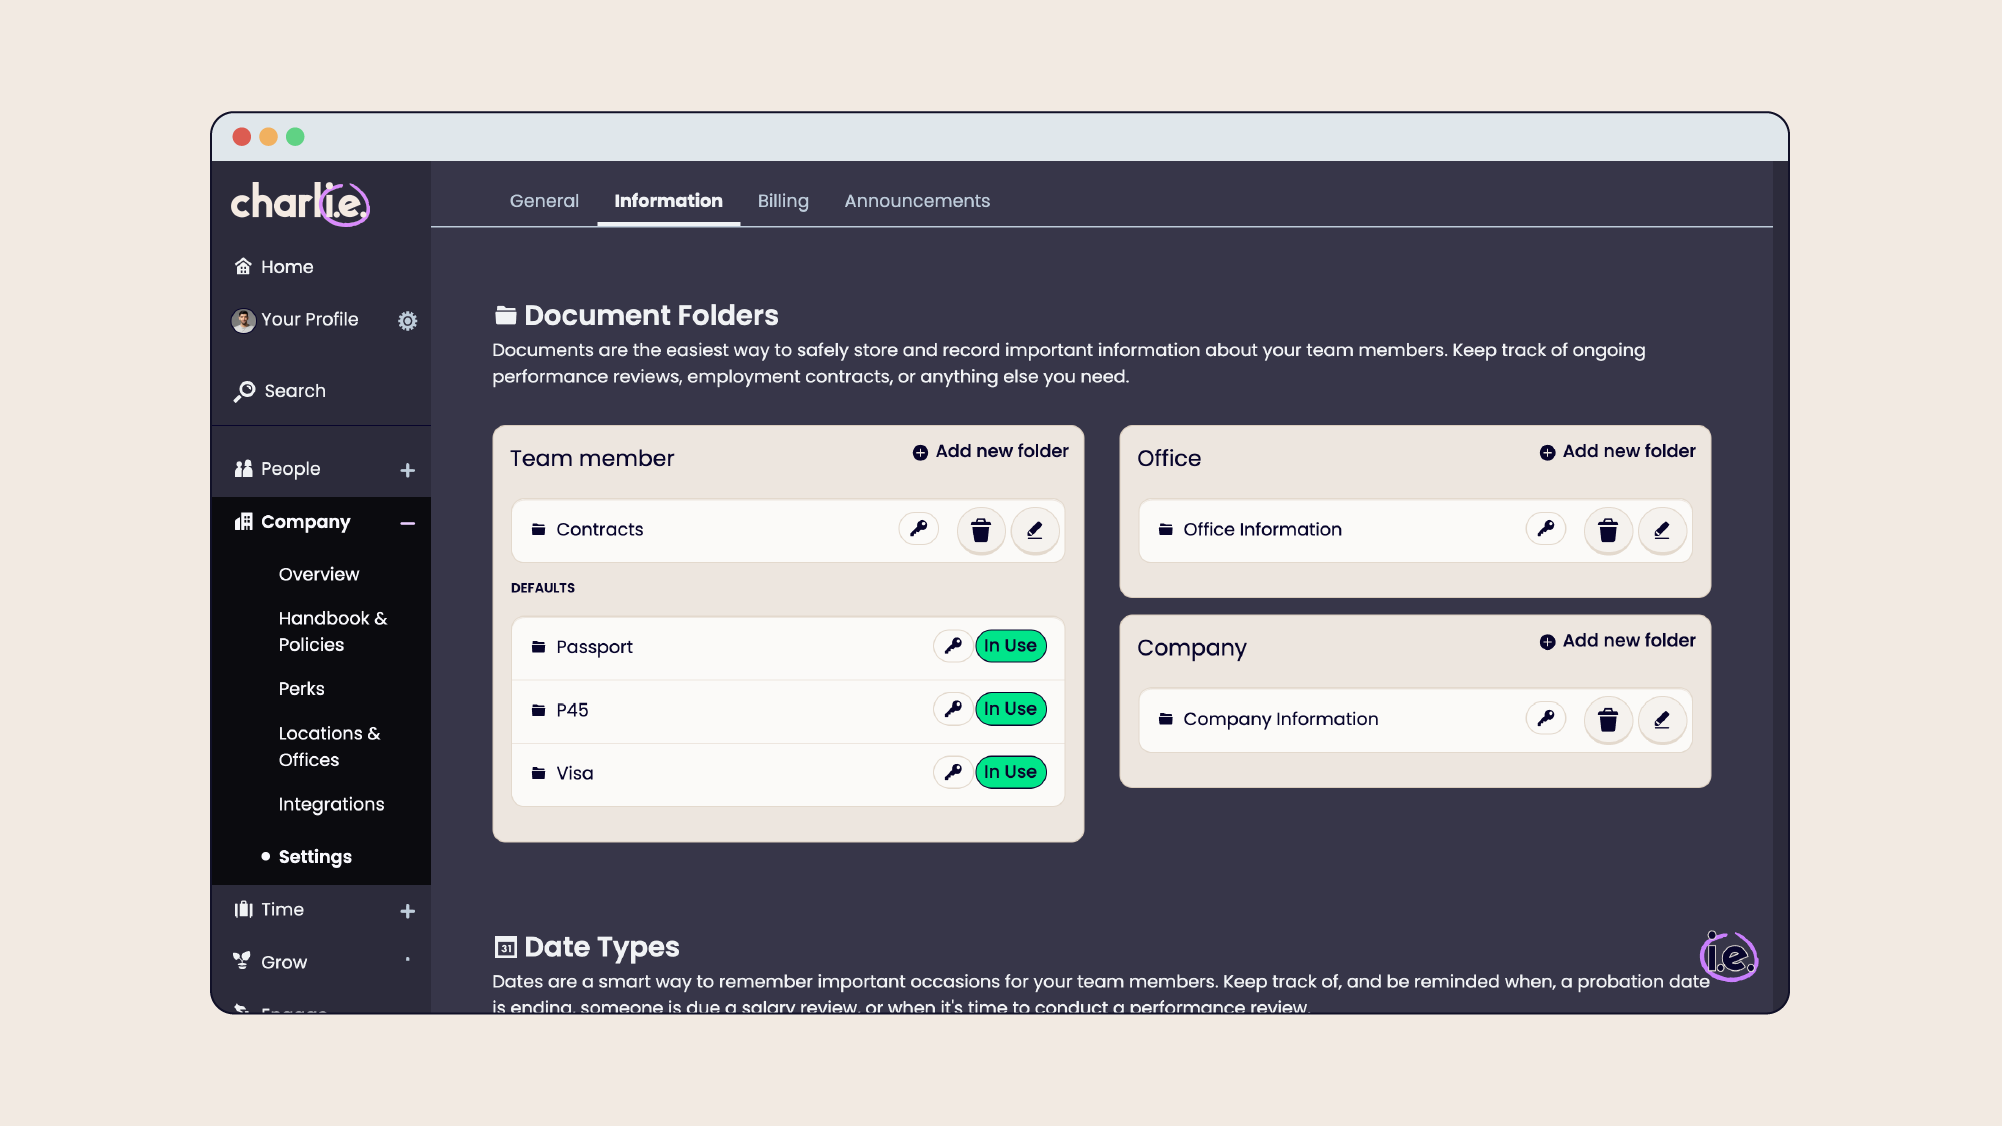
Task: Expand the Time menu section
Action: click(x=407, y=911)
